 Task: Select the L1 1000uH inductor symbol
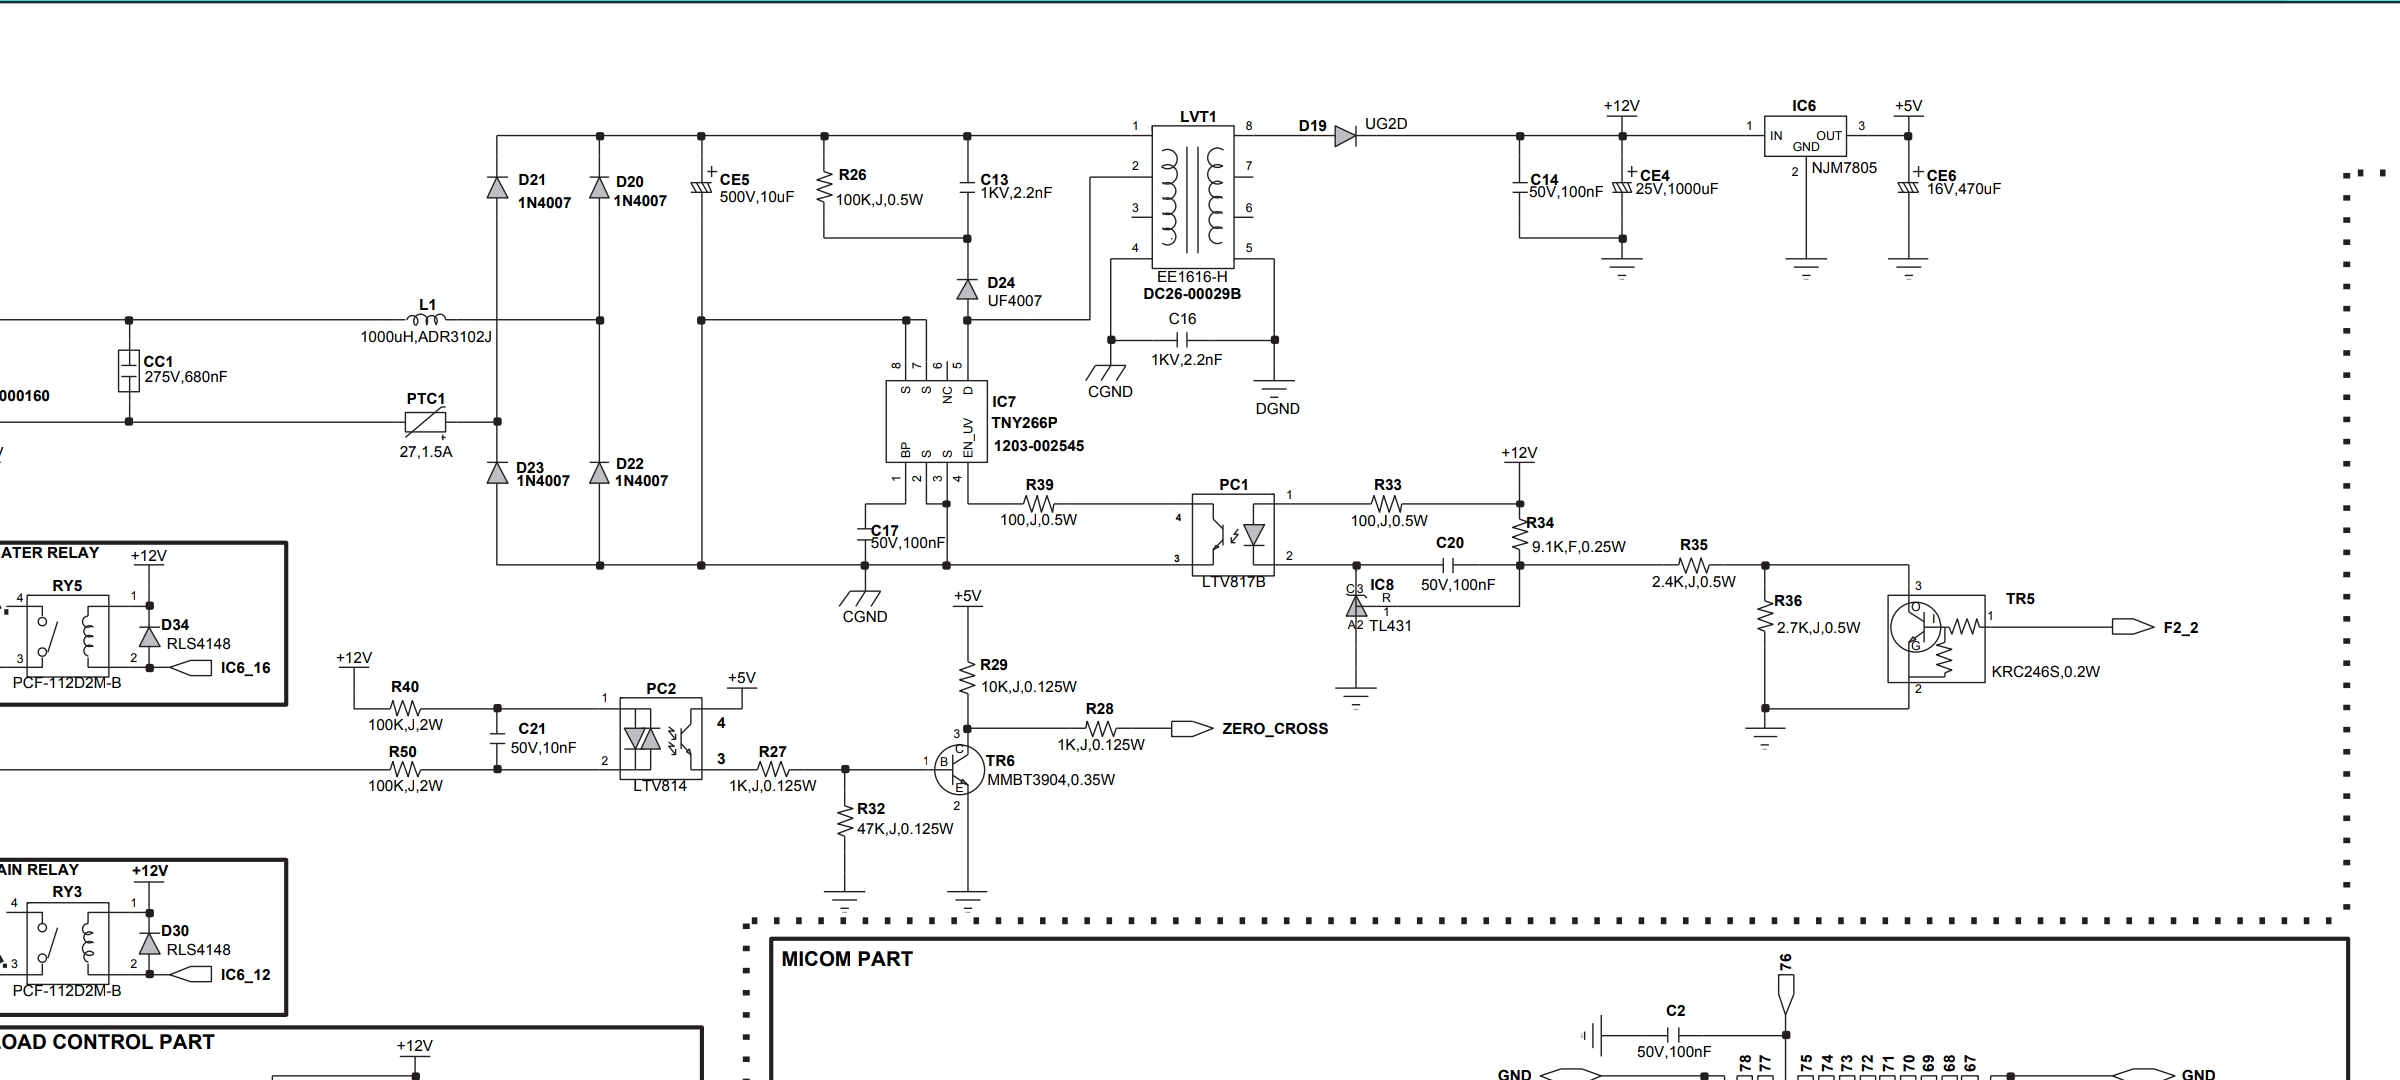click(427, 319)
